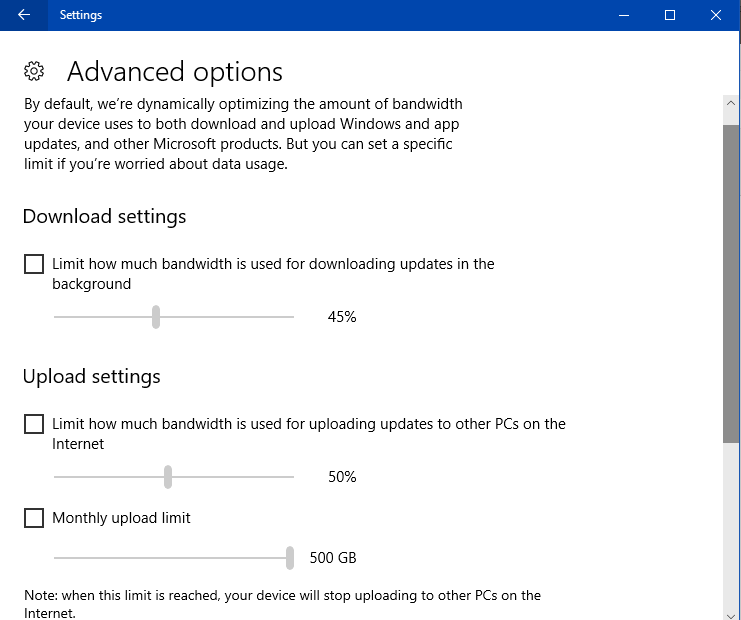Click the gear icon beside Advanced options
The image size is (741, 620).
[x=34, y=71]
